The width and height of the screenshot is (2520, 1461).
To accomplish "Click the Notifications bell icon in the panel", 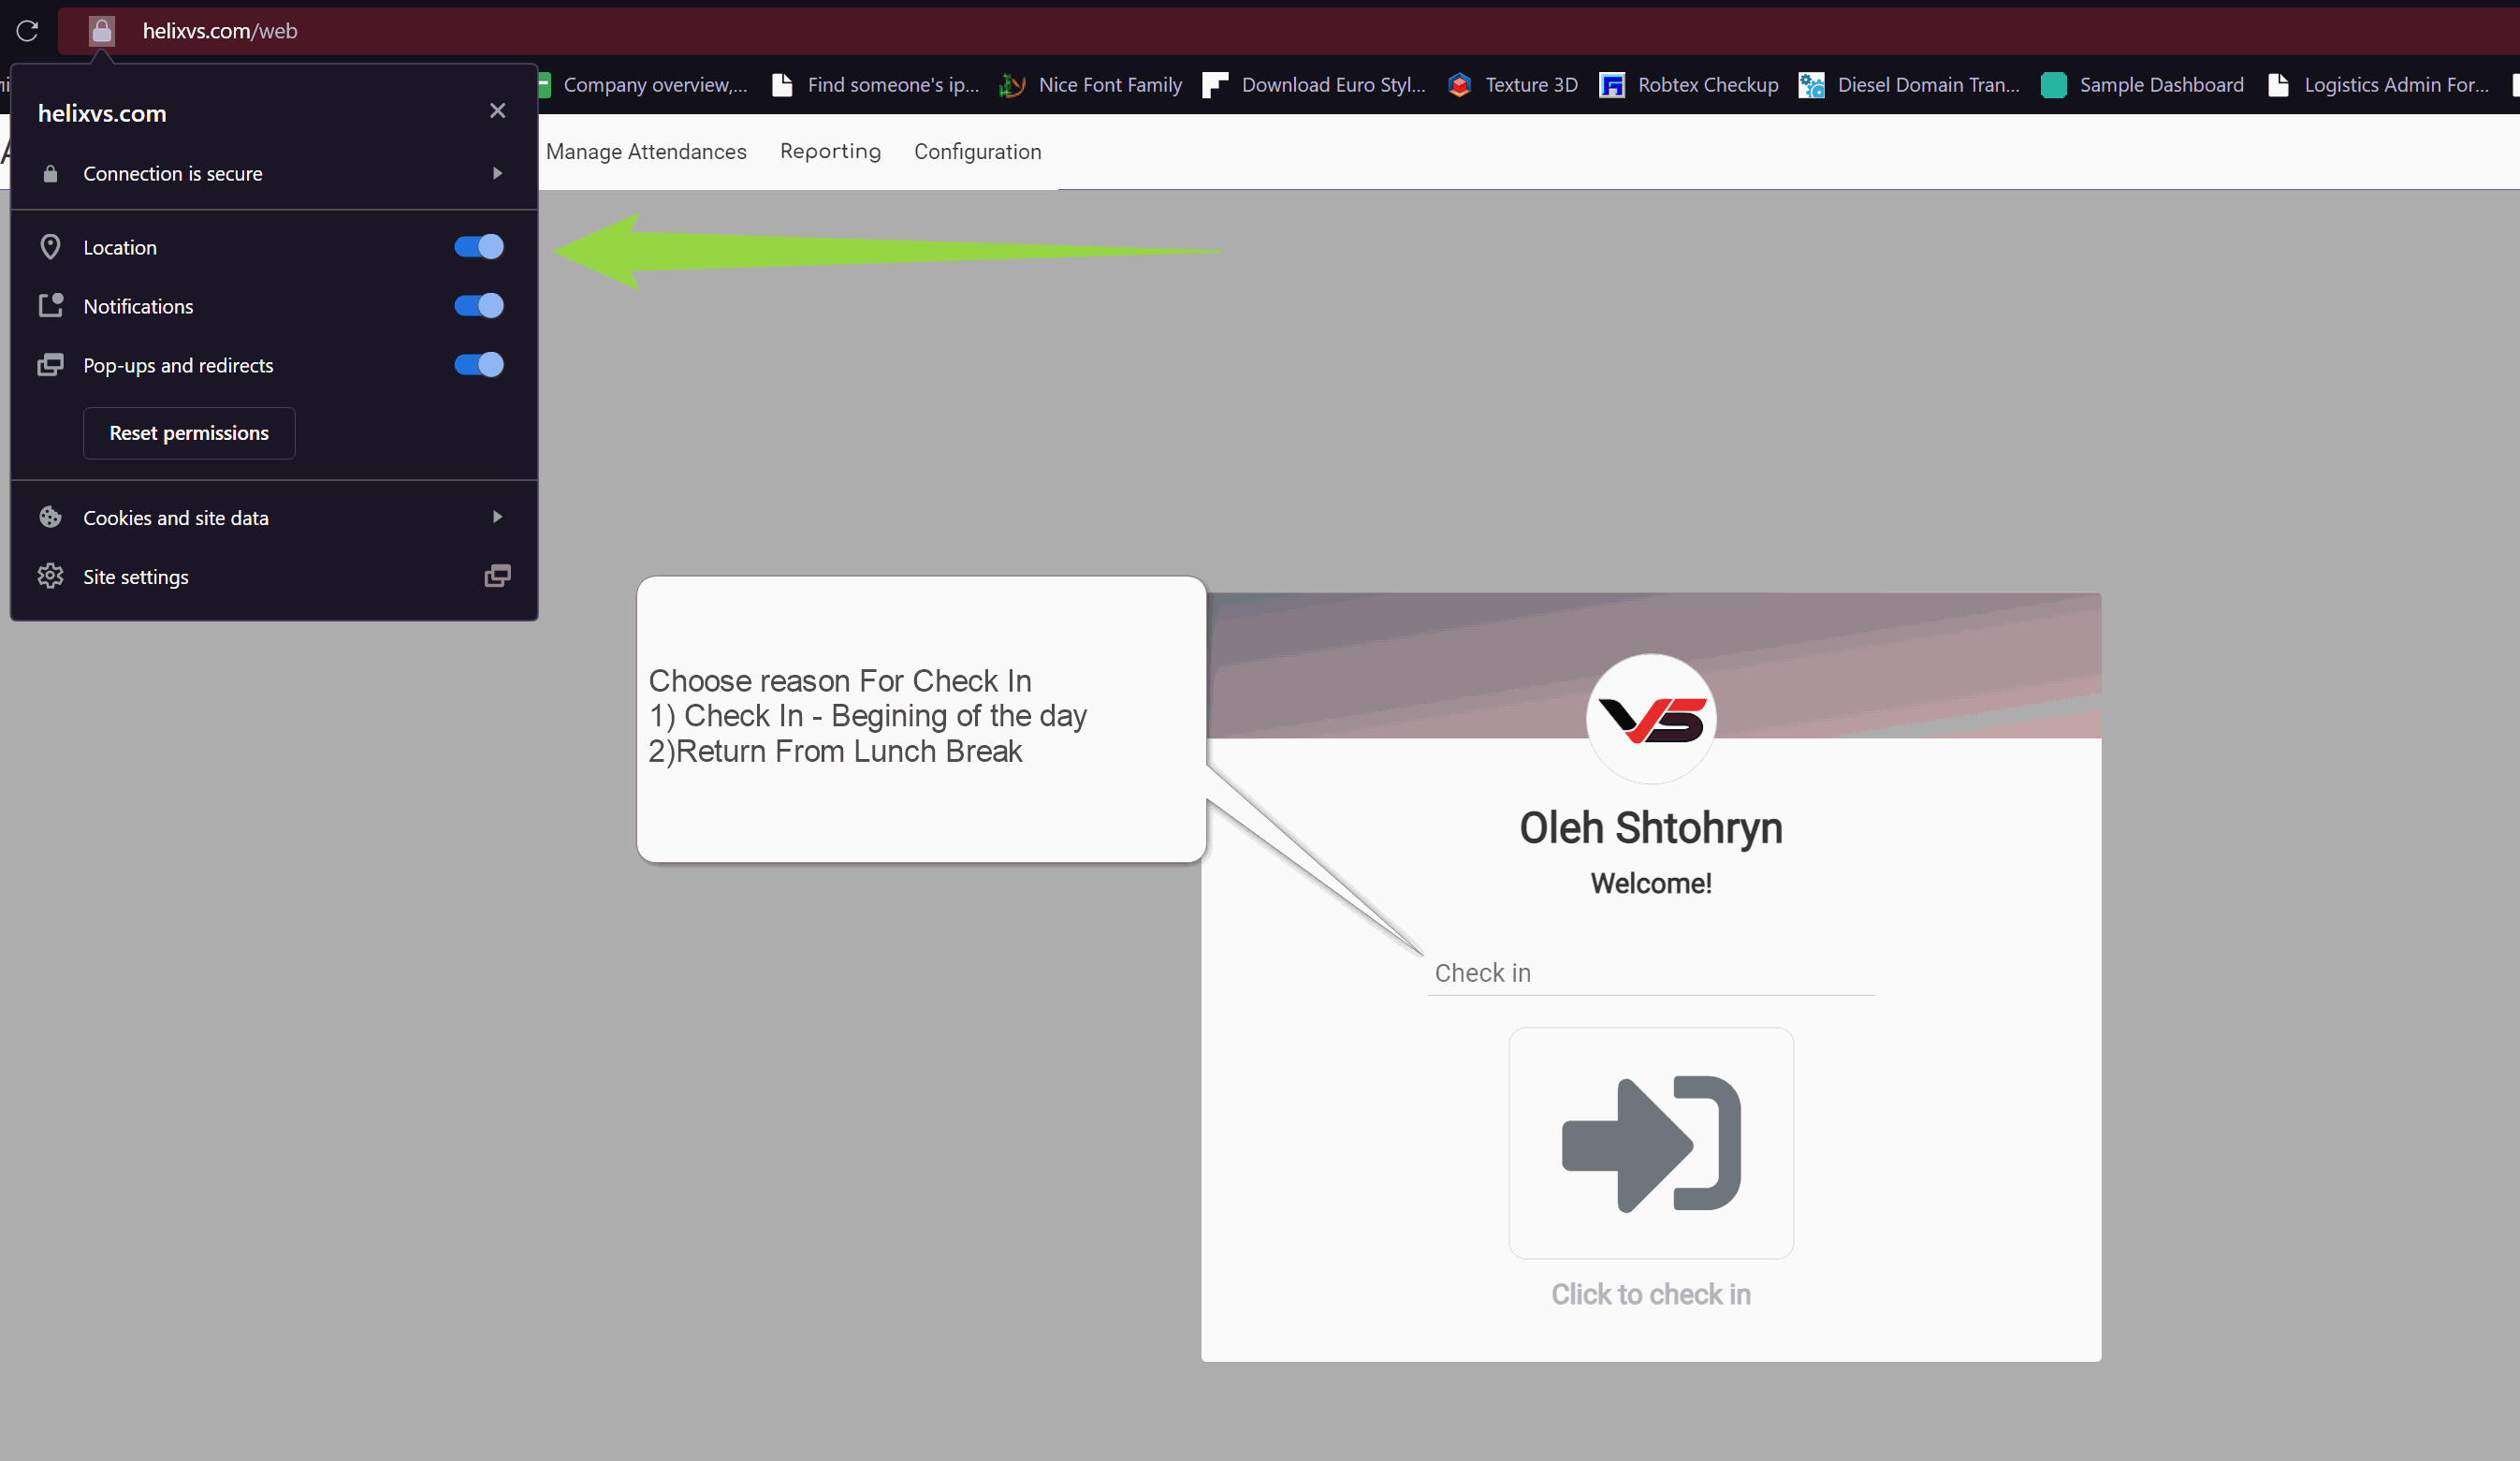I will pyautogui.click(x=51, y=306).
